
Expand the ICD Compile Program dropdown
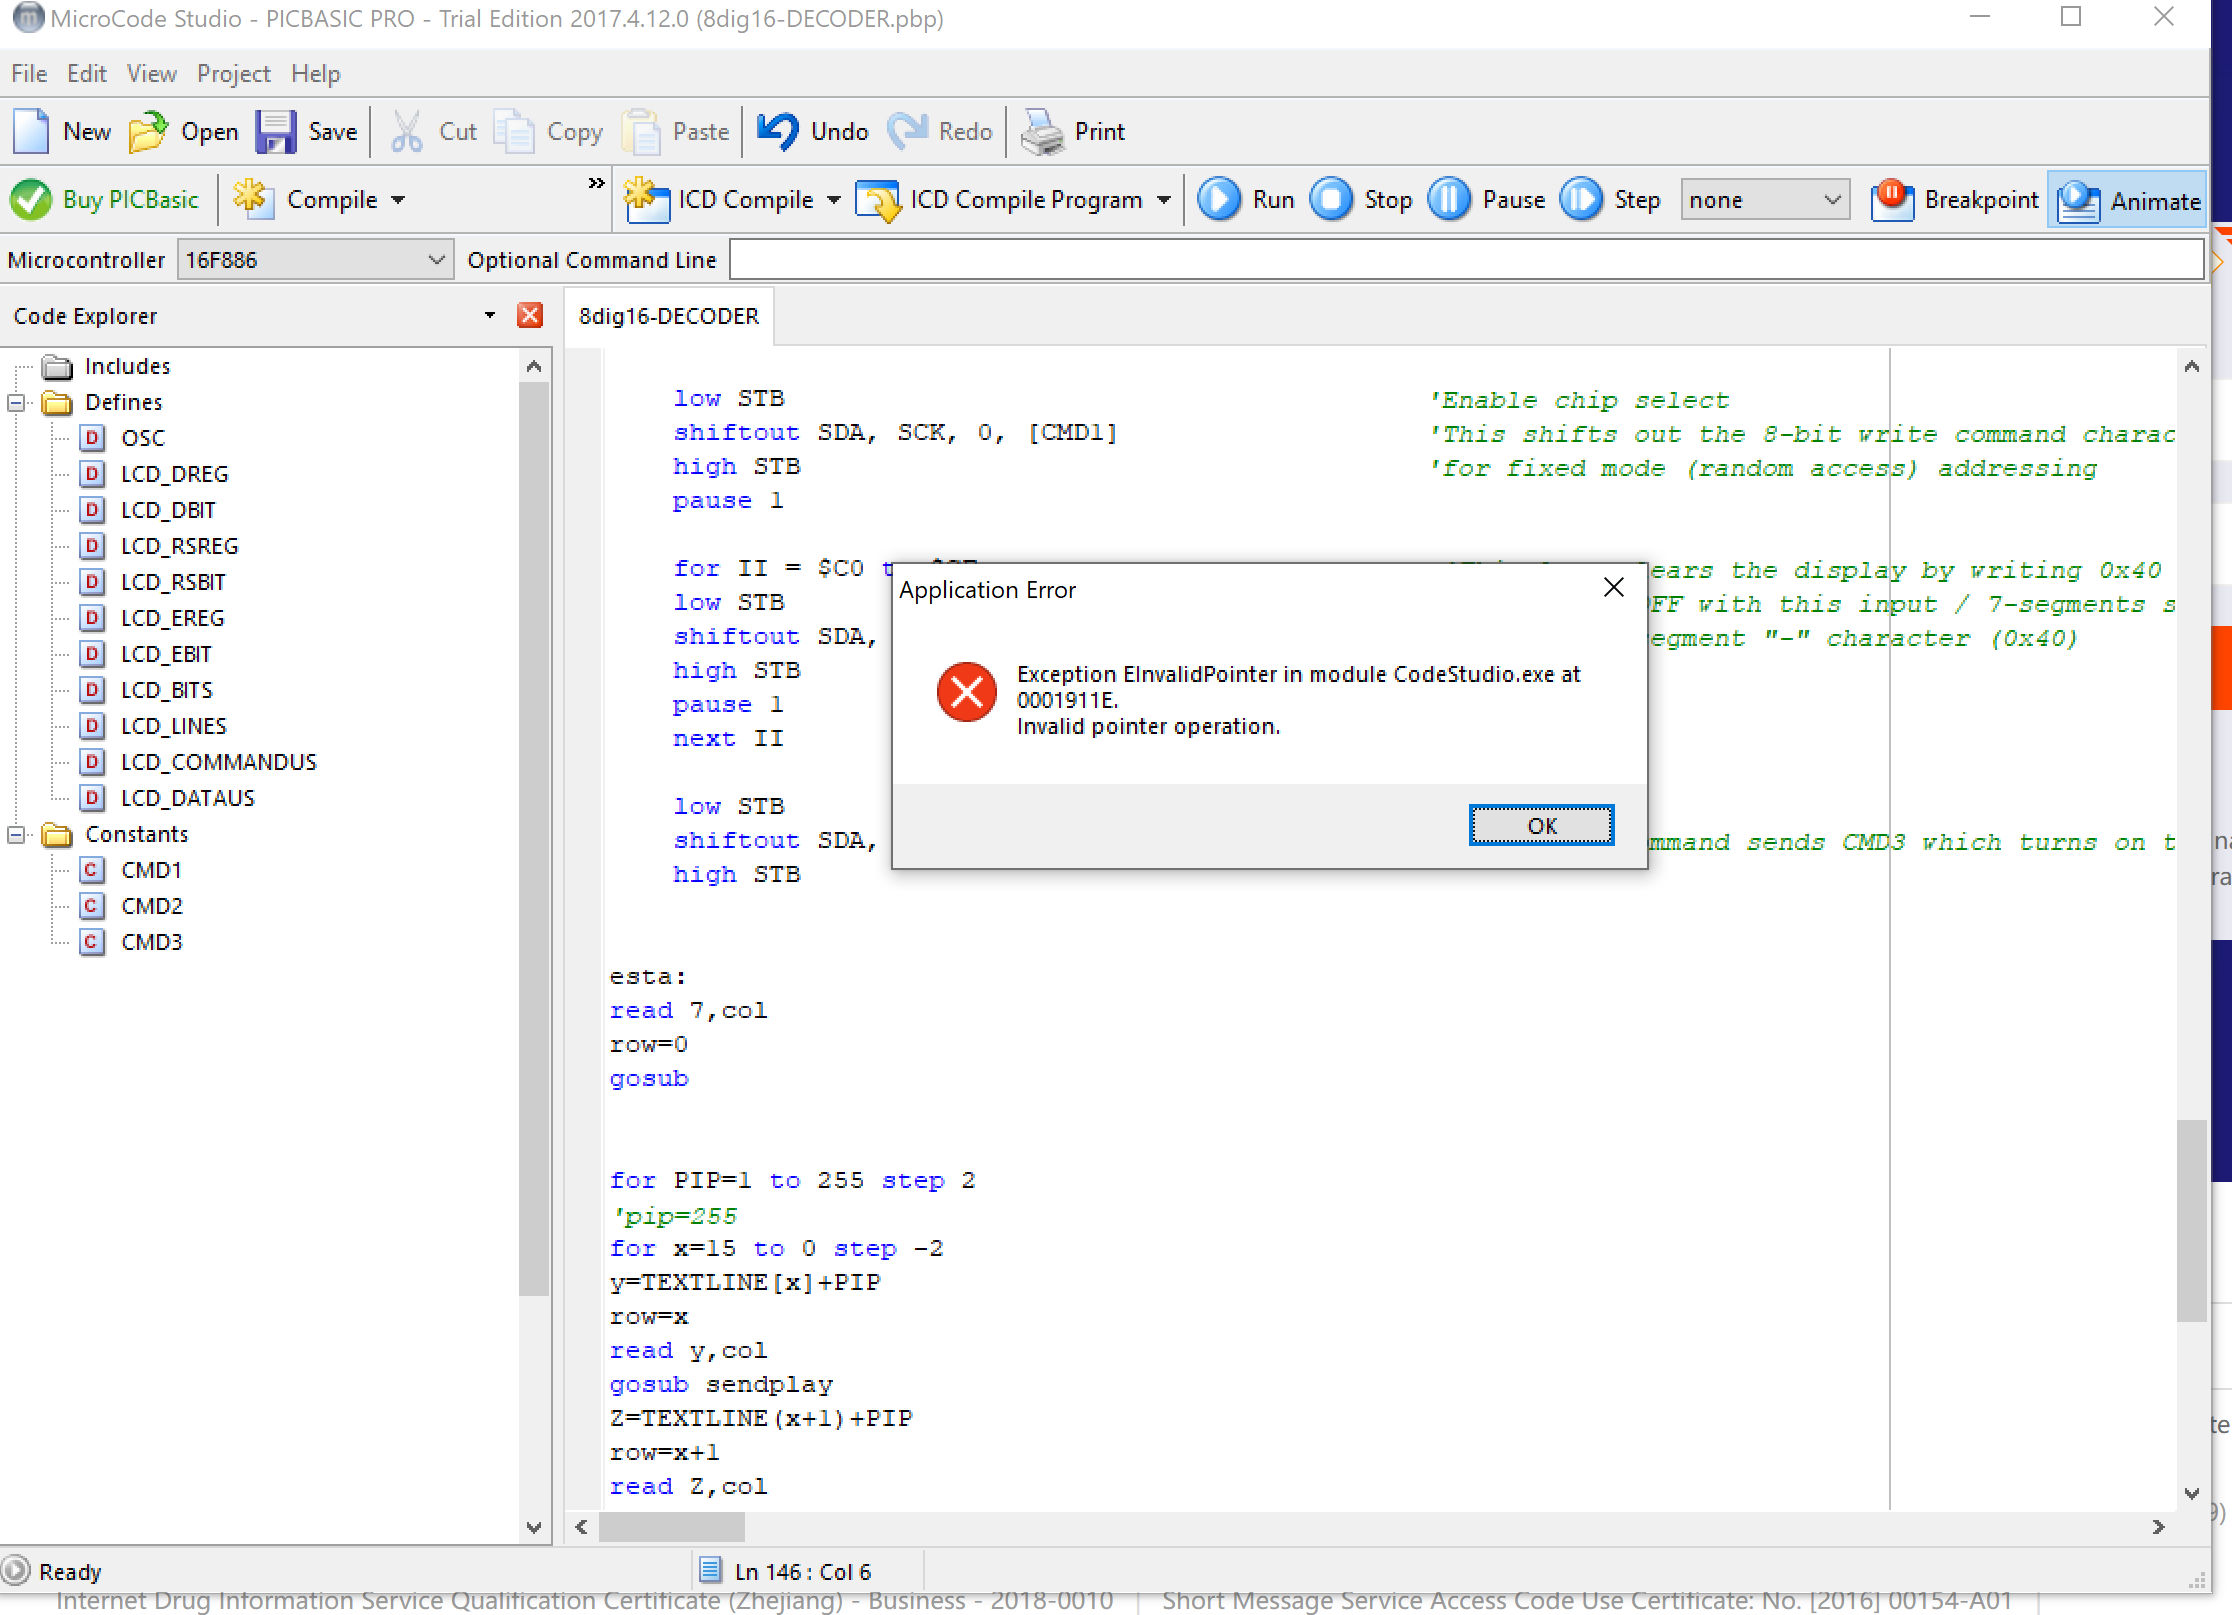1165,199
